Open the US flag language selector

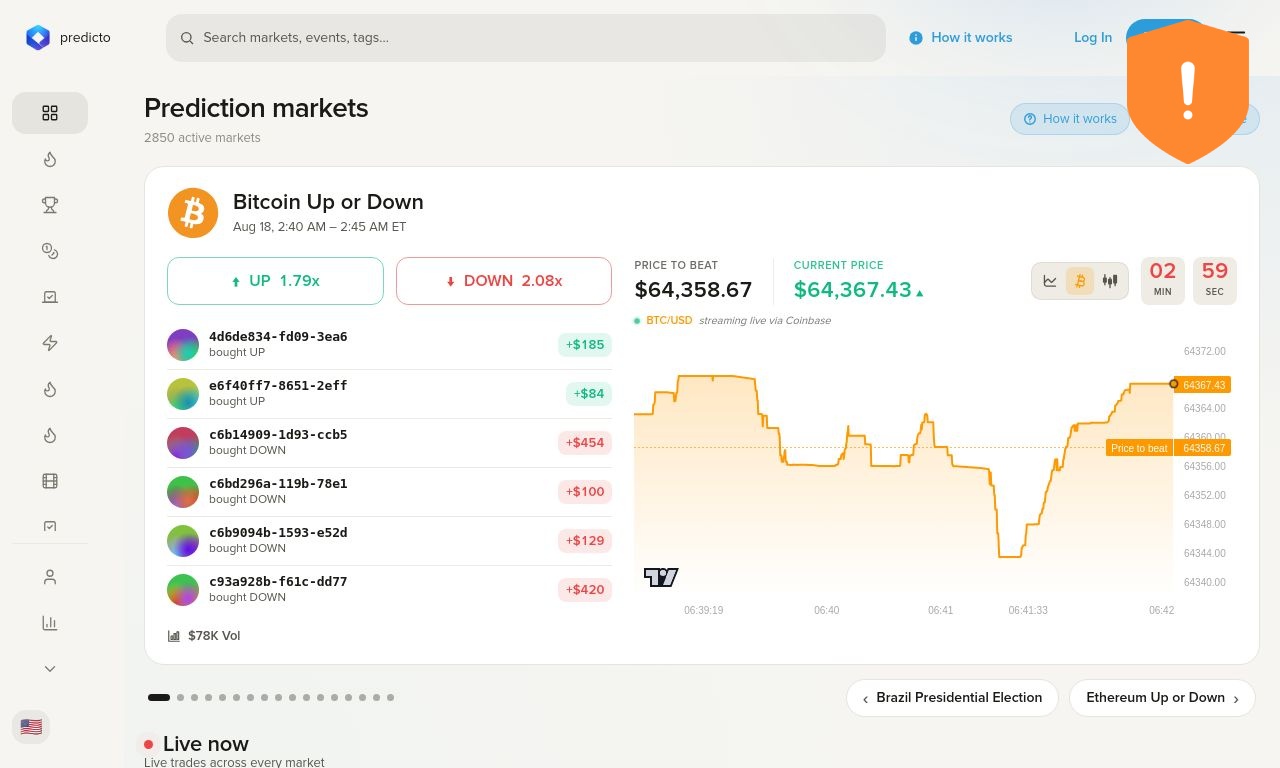31,727
